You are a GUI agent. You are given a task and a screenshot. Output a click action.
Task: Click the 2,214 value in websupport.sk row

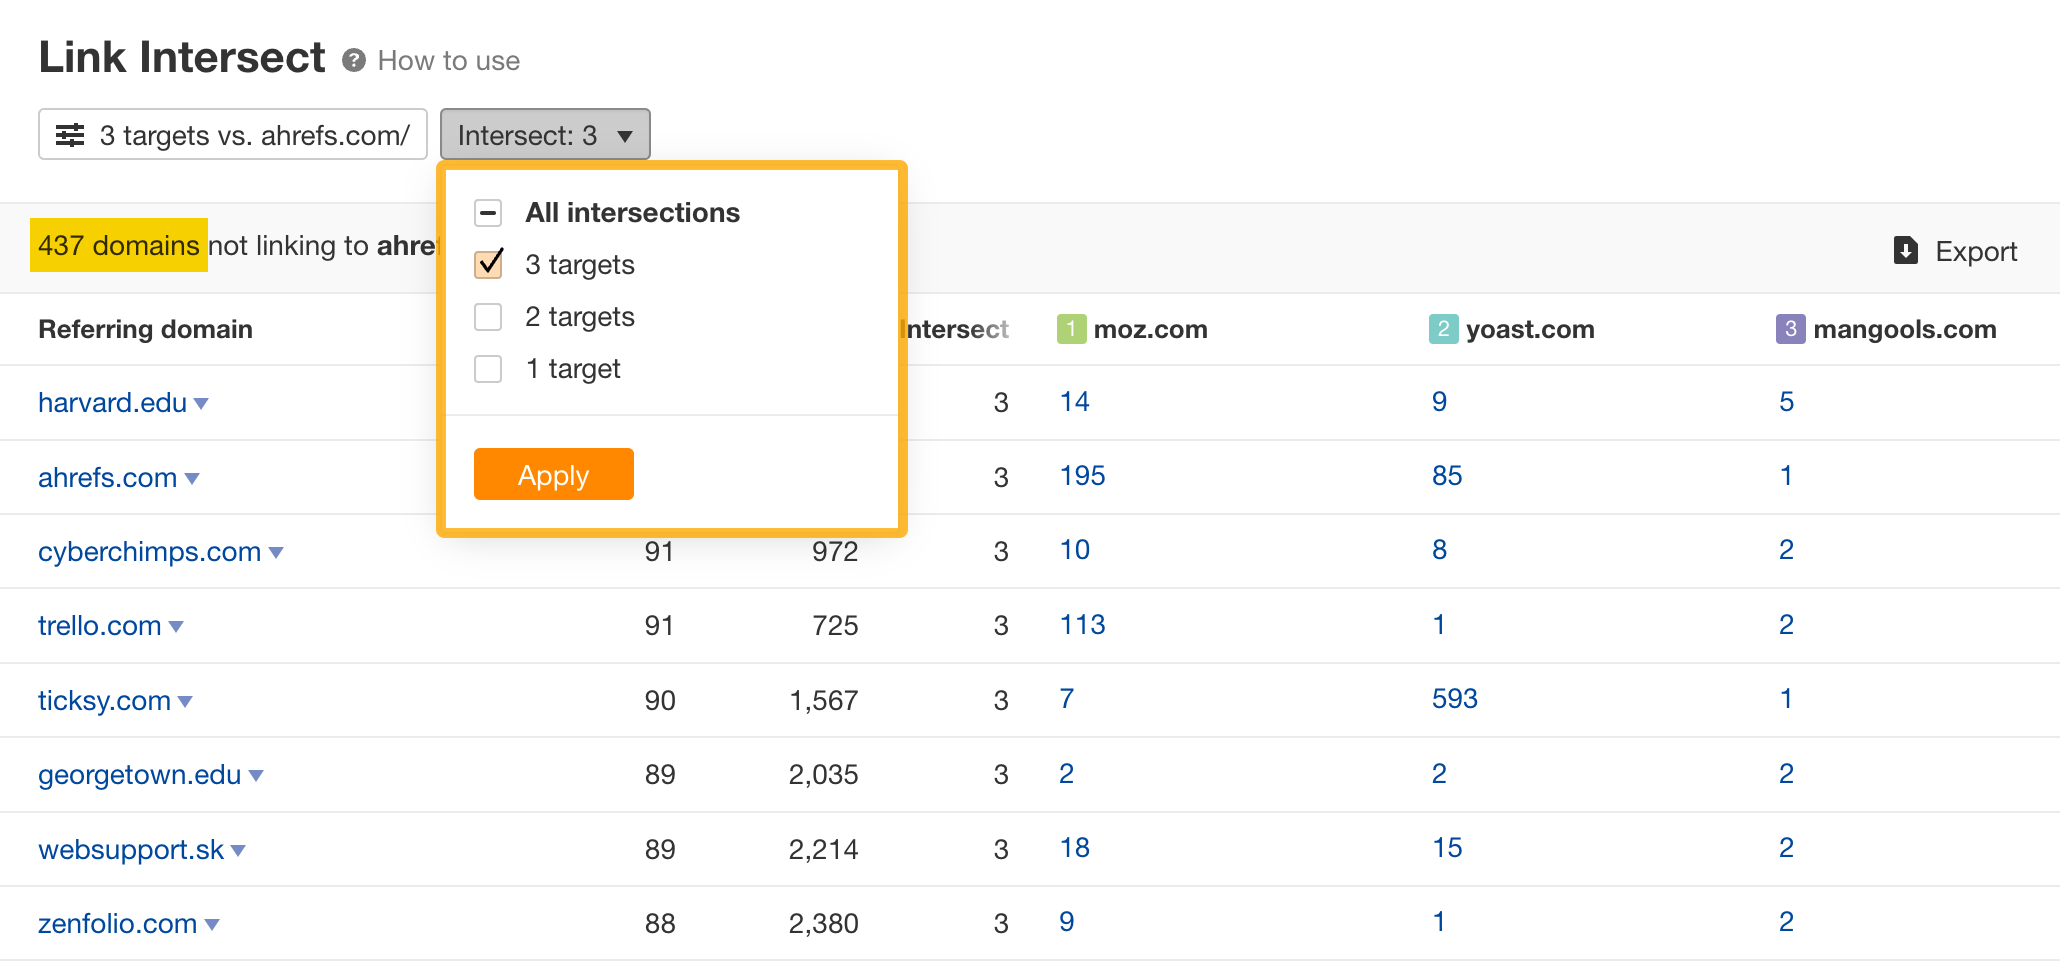[823, 850]
